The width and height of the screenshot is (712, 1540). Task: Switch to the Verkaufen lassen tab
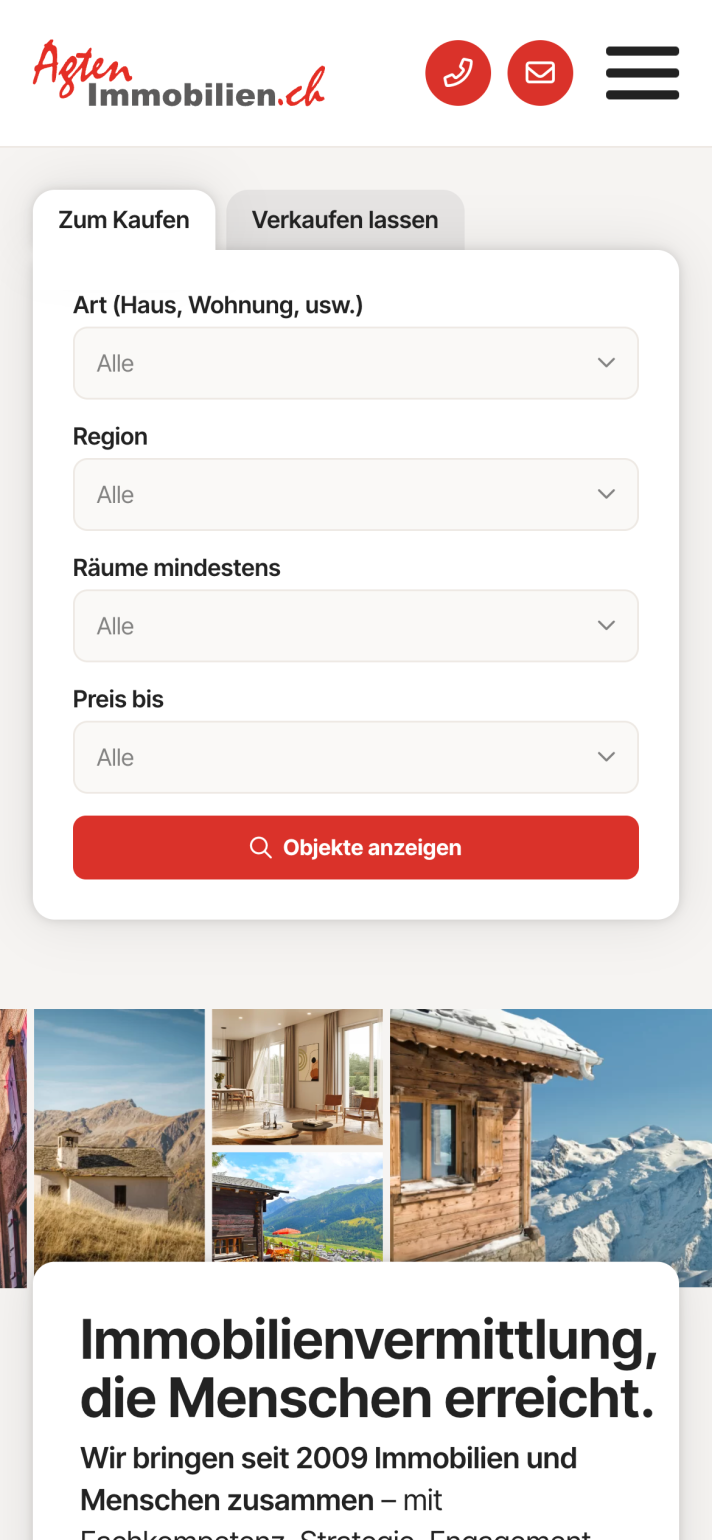pos(345,220)
